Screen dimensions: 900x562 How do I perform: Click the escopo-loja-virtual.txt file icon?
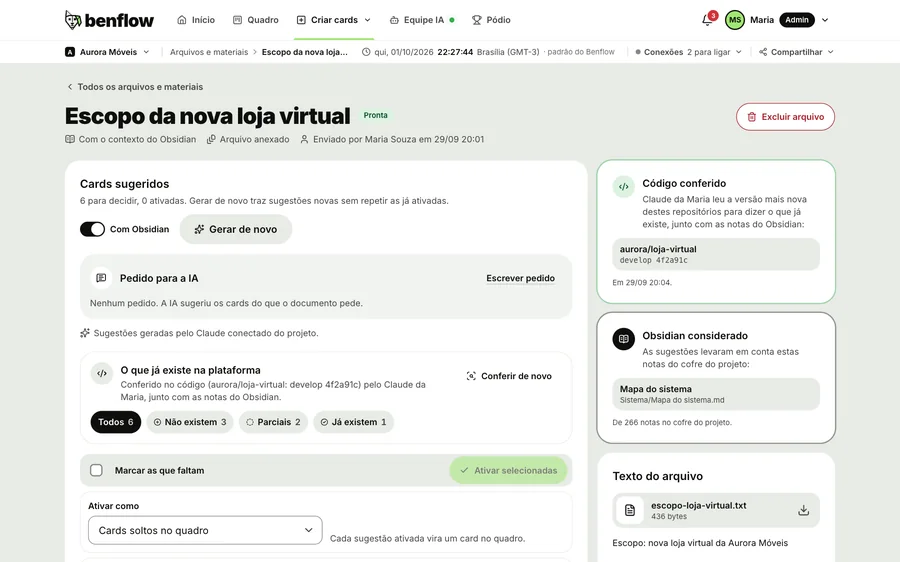(630, 510)
